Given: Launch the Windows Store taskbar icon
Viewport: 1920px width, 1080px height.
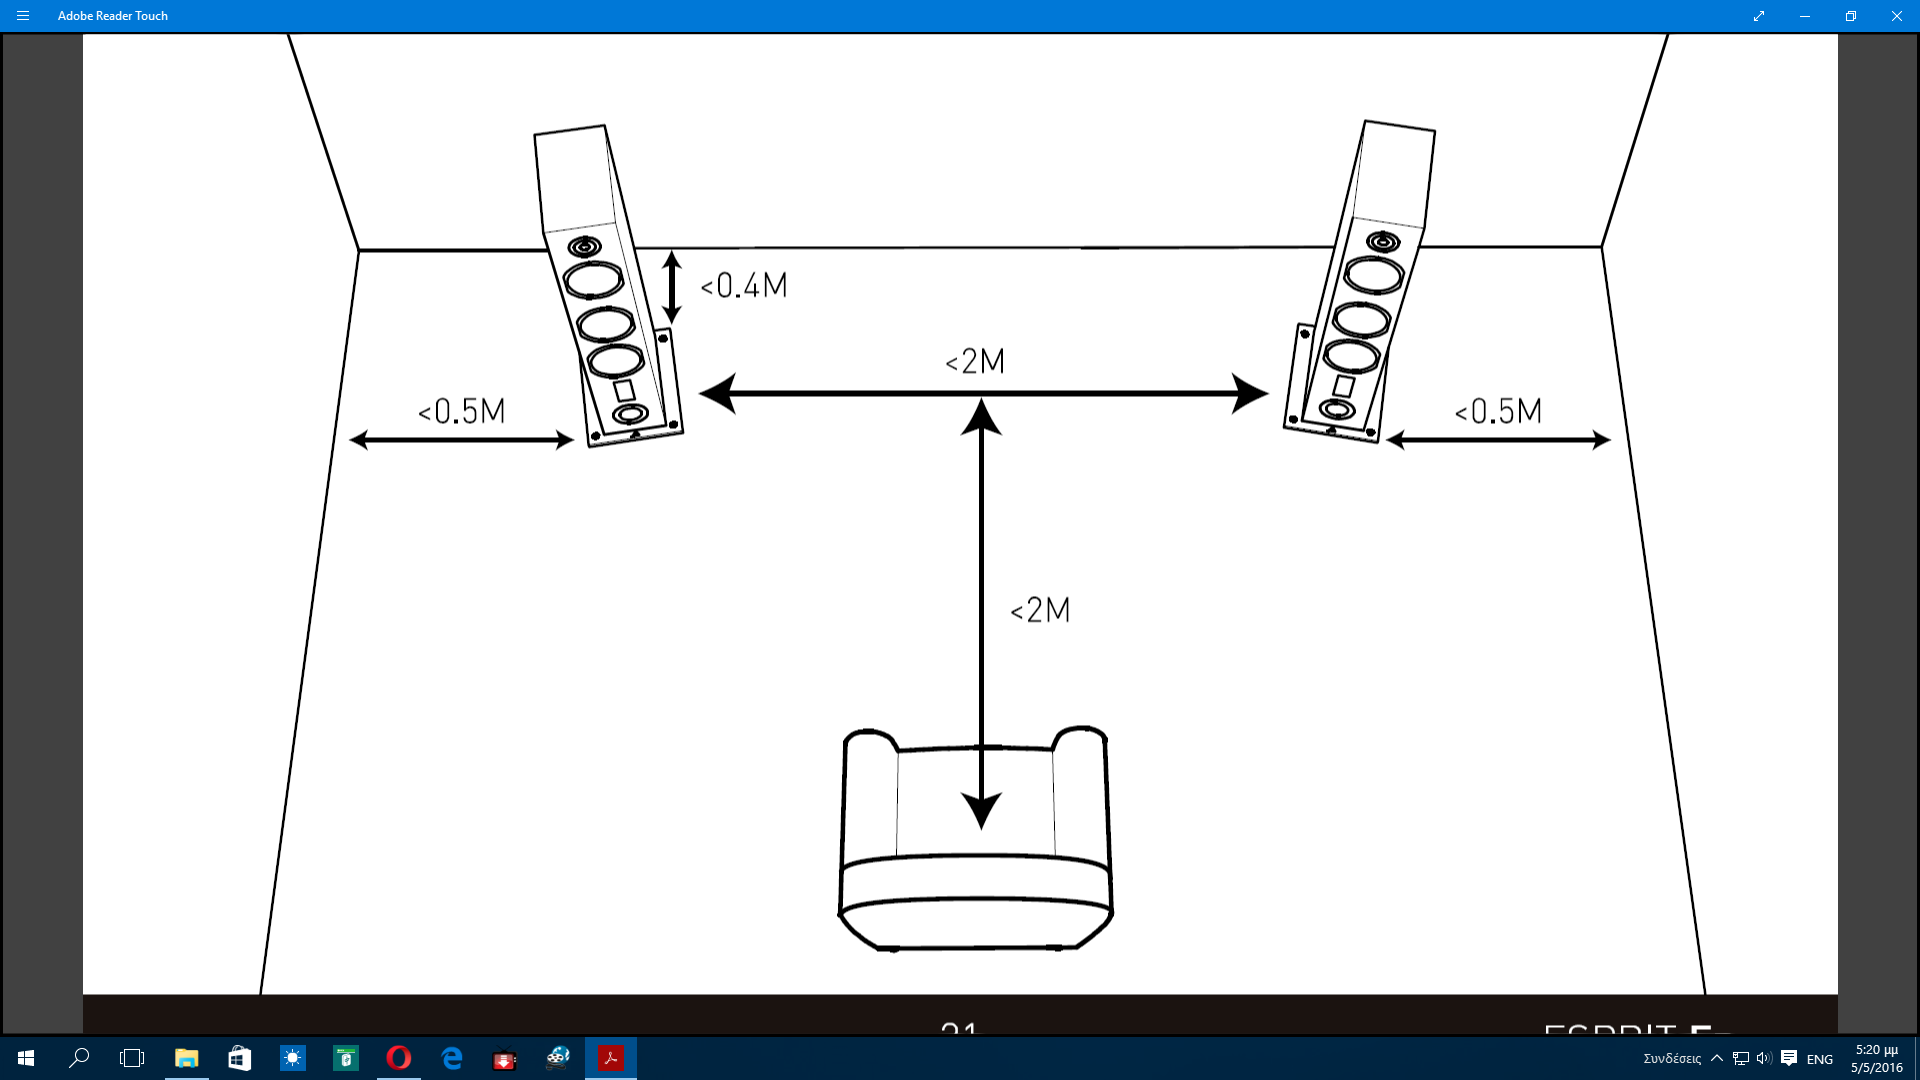Looking at the screenshot, I should pos(239,1058).
